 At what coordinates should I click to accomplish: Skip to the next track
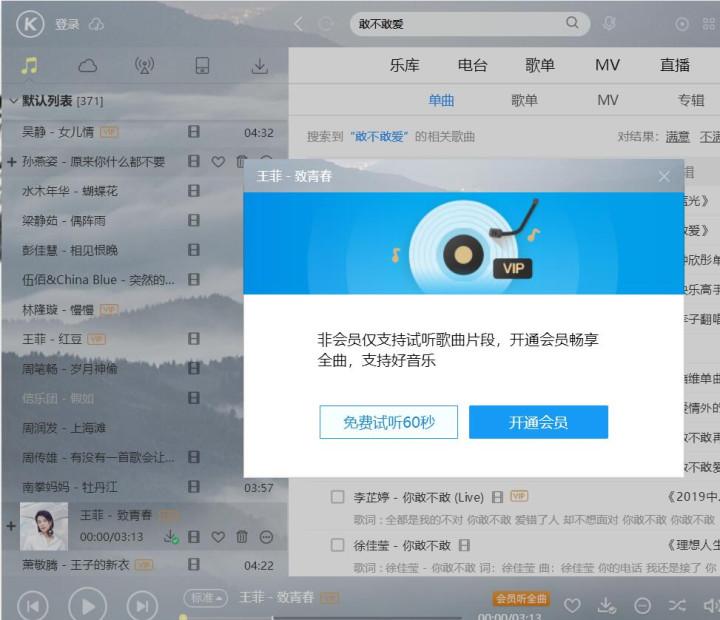pyautogui.click(x=142, y=606)
